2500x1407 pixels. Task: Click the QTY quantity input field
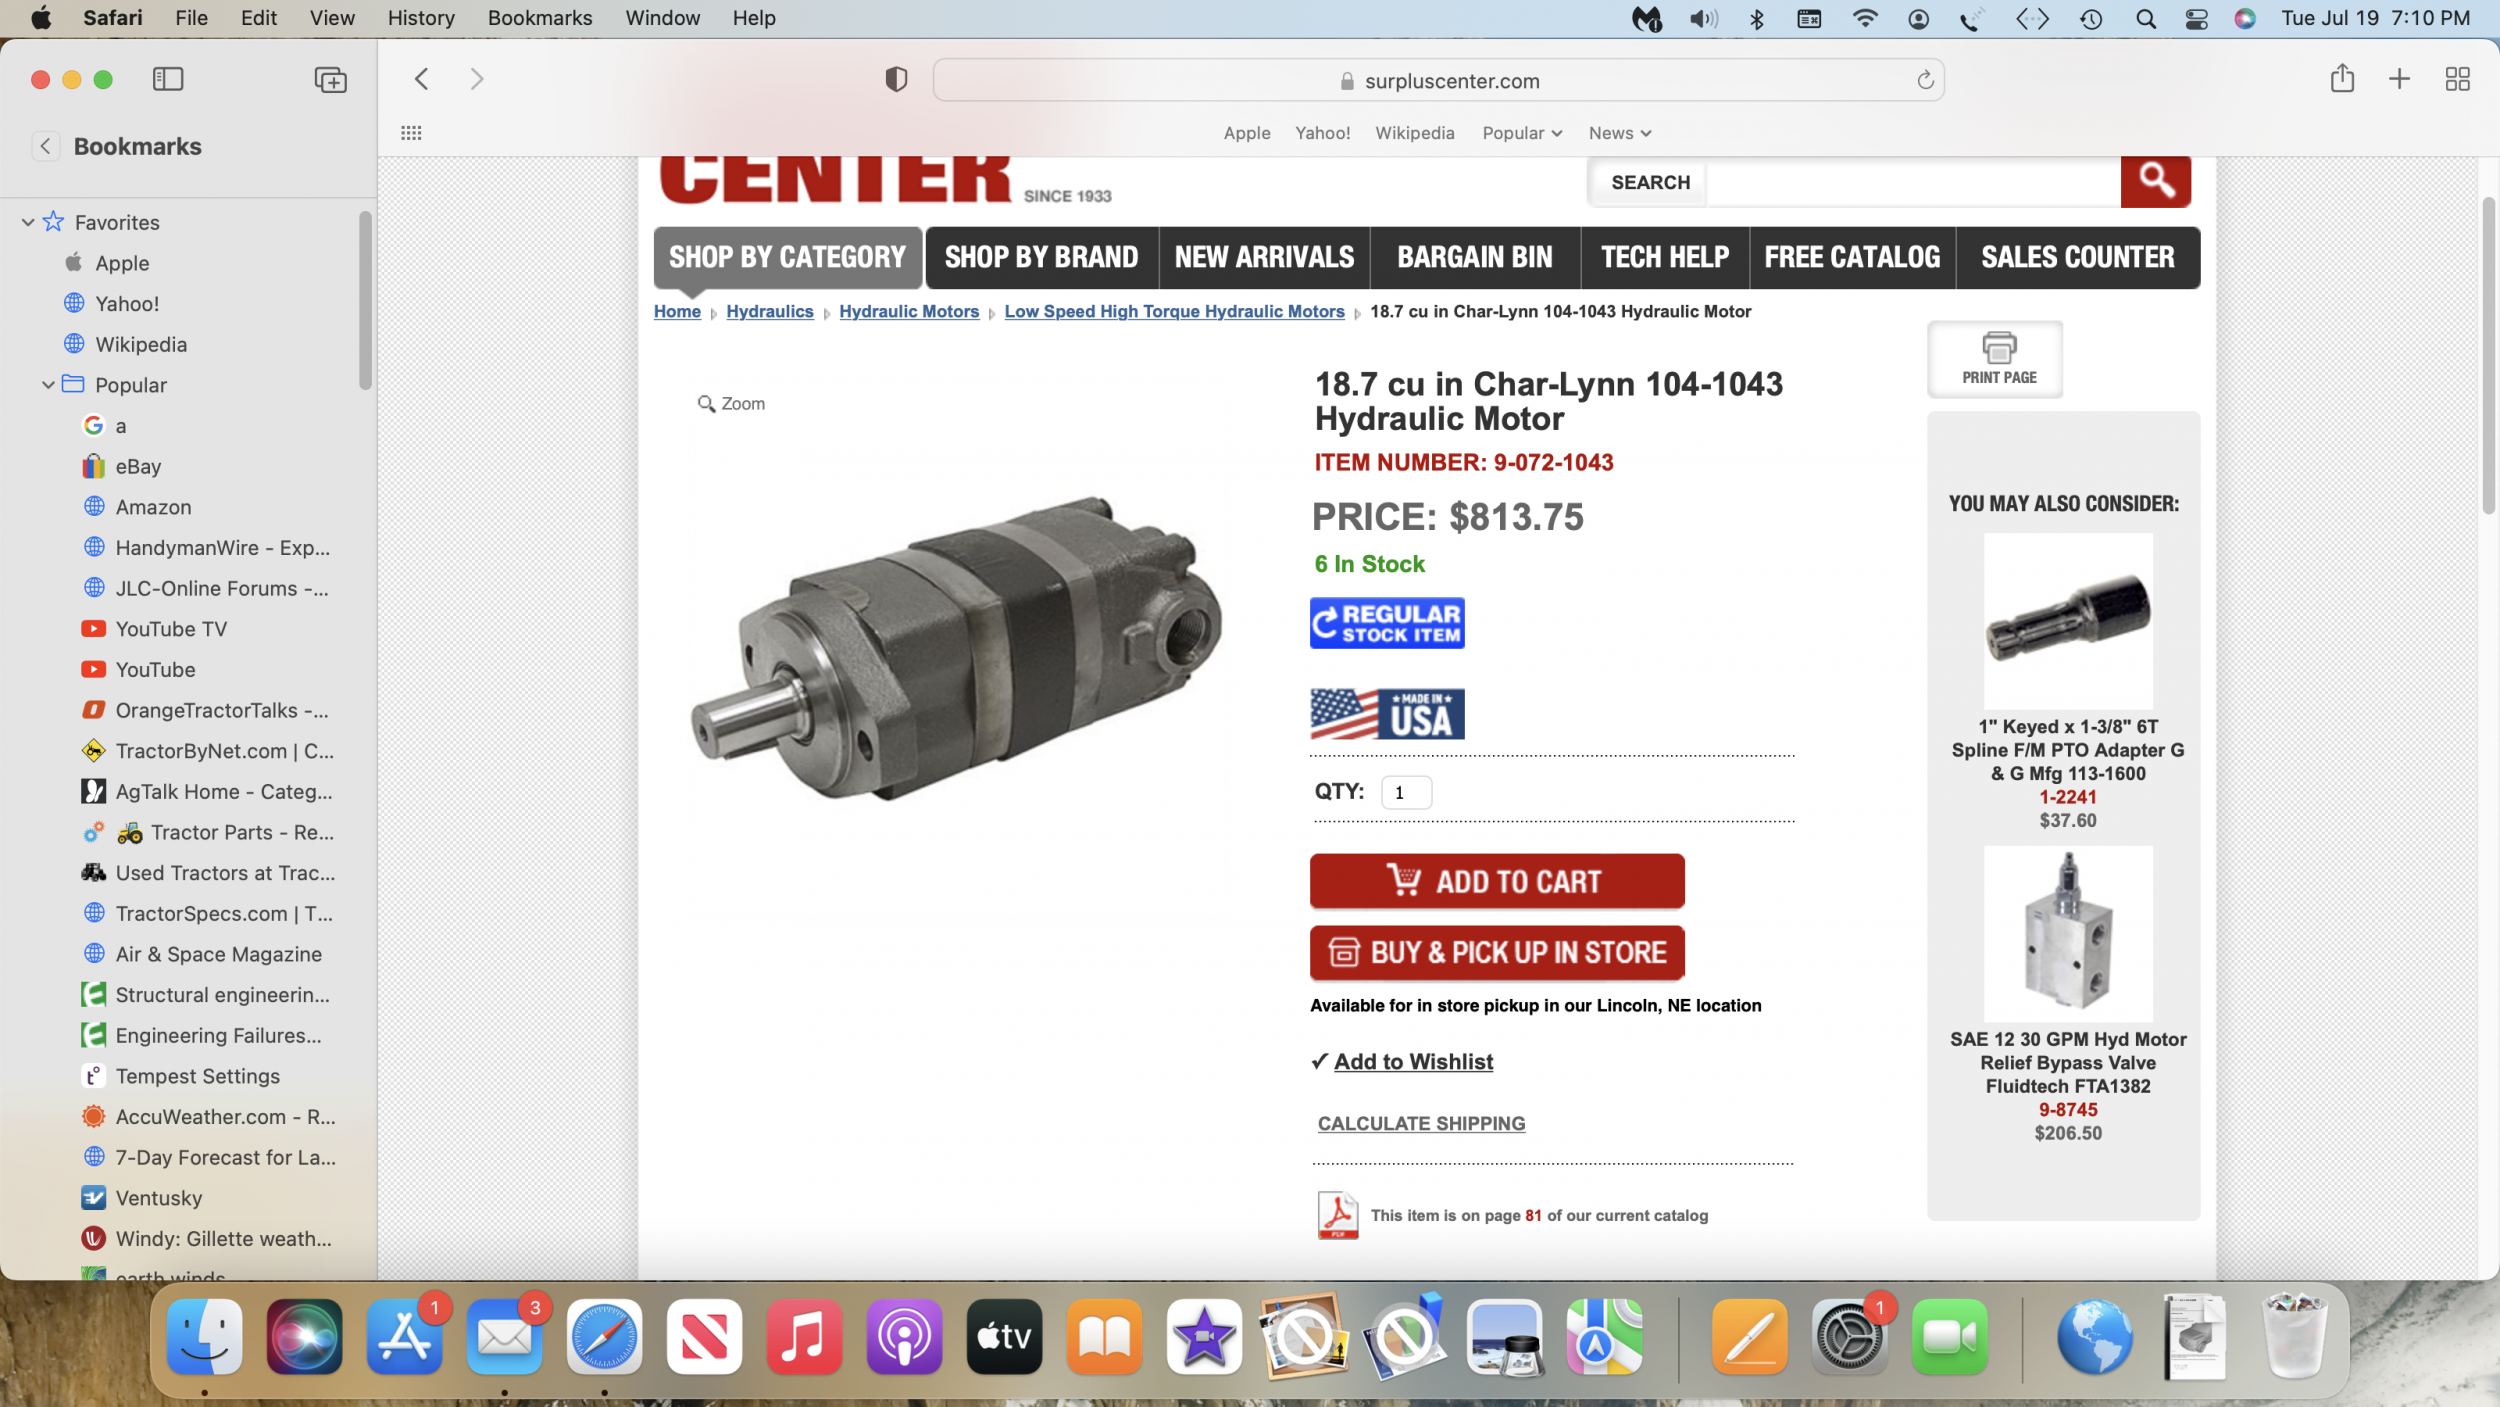1406,792
